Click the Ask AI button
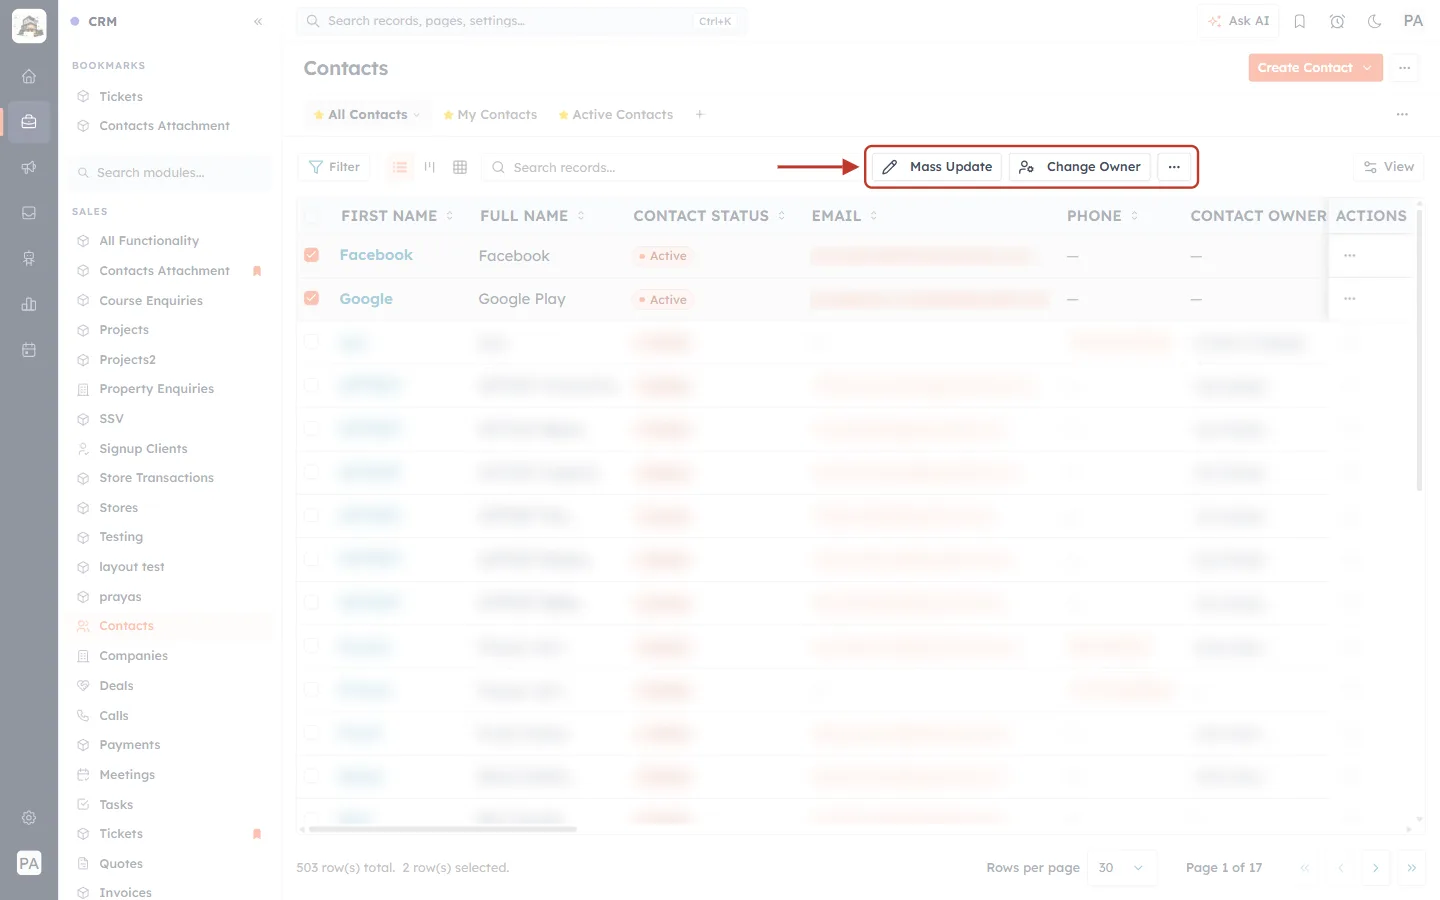The height and width of the screenshot is (900, 1440). (1238, 21)
